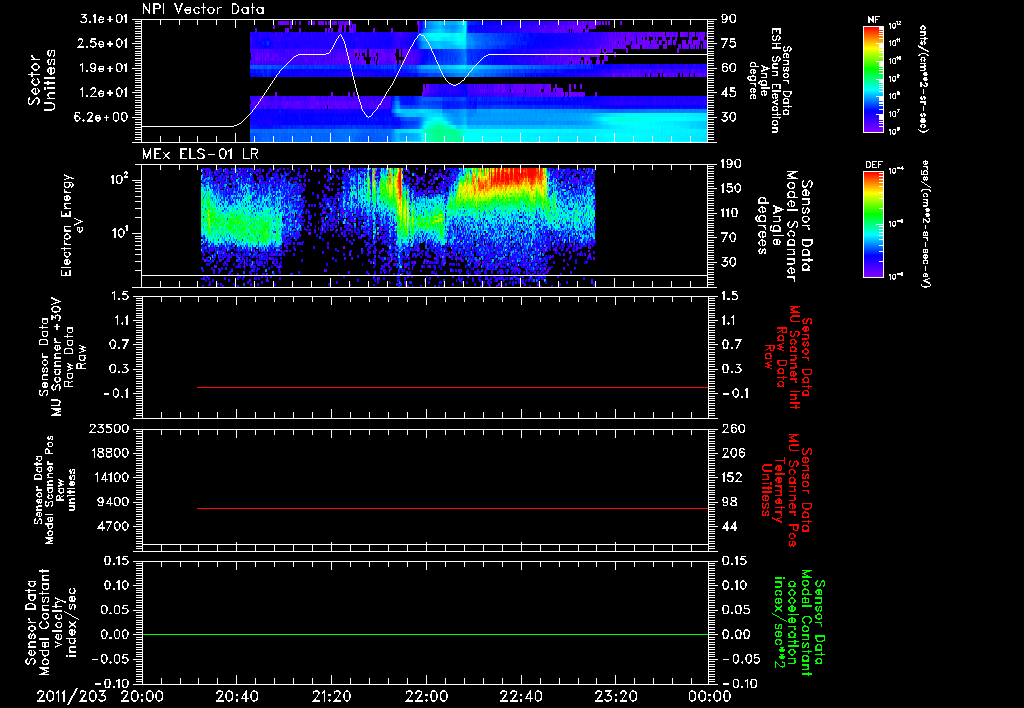Click the 'Model Scanner Angle degrees' axis title
Viewport: 1024px width, 708px height.
pyautogui.click(x=784, y=226)
